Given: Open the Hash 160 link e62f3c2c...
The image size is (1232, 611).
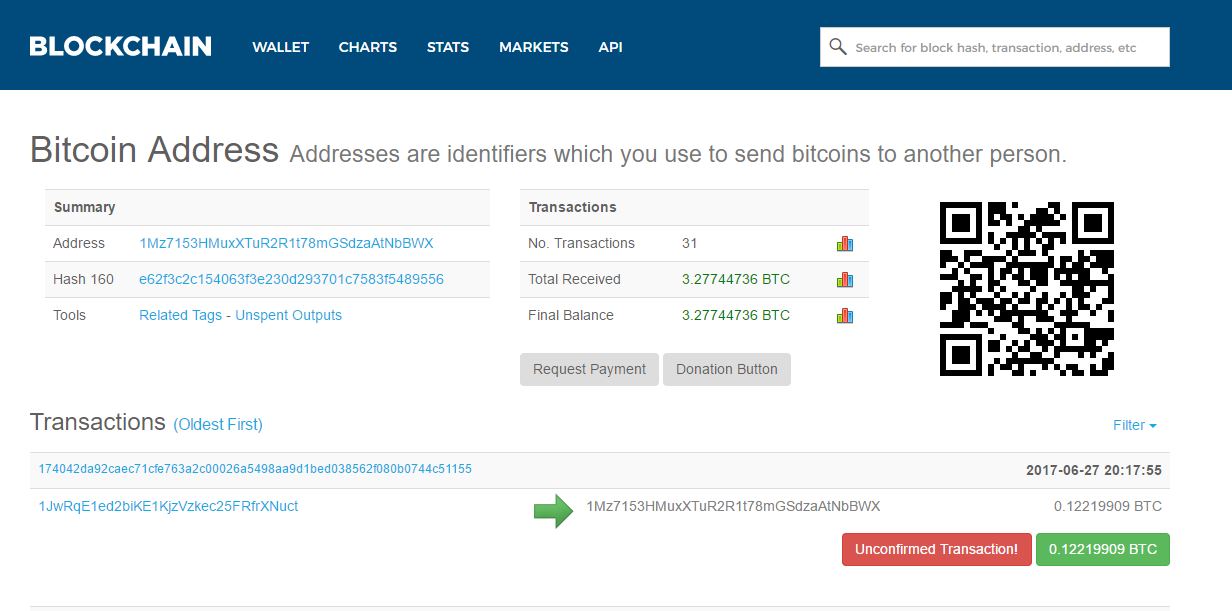Looking at the screenshot, I should [291, 279].
